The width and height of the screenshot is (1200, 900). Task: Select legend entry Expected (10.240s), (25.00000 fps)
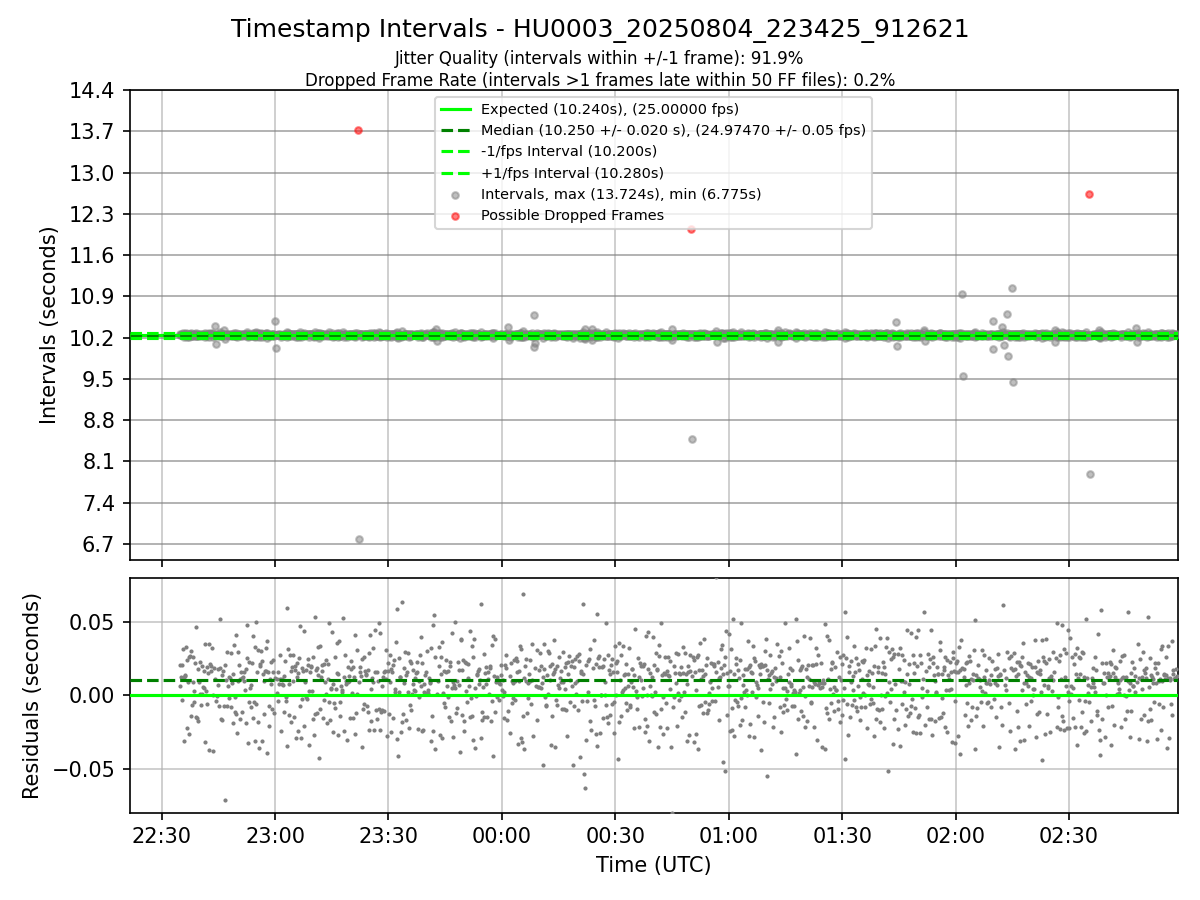tap(609, 109)
